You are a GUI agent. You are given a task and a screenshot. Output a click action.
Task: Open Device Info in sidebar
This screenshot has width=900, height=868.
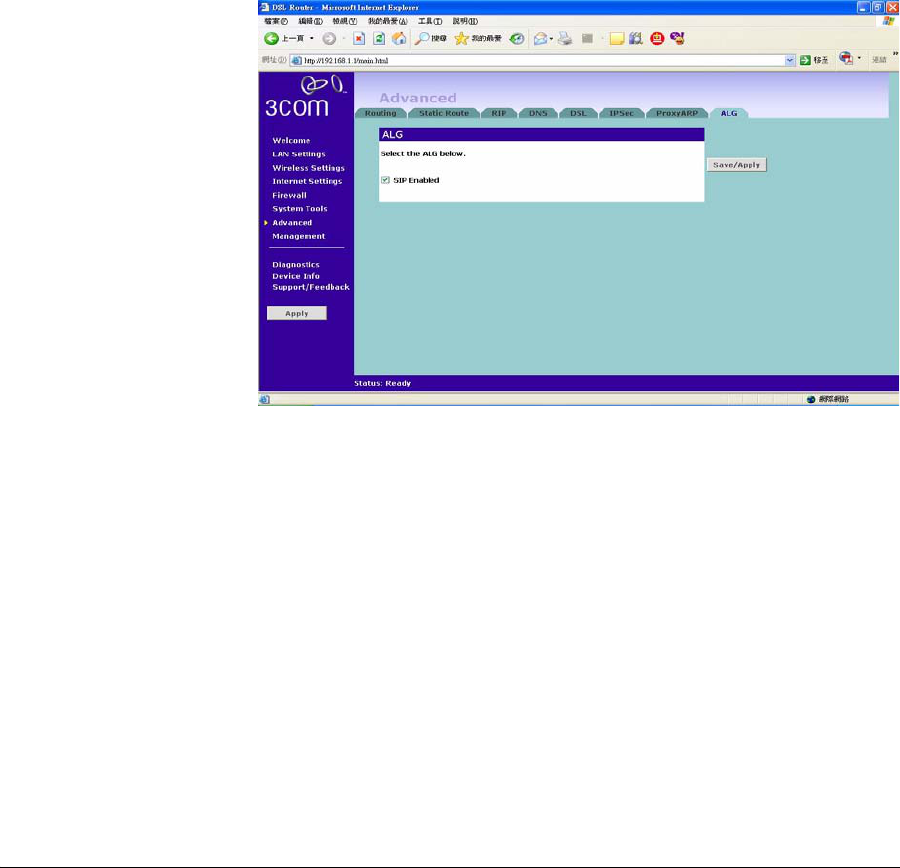296,276
